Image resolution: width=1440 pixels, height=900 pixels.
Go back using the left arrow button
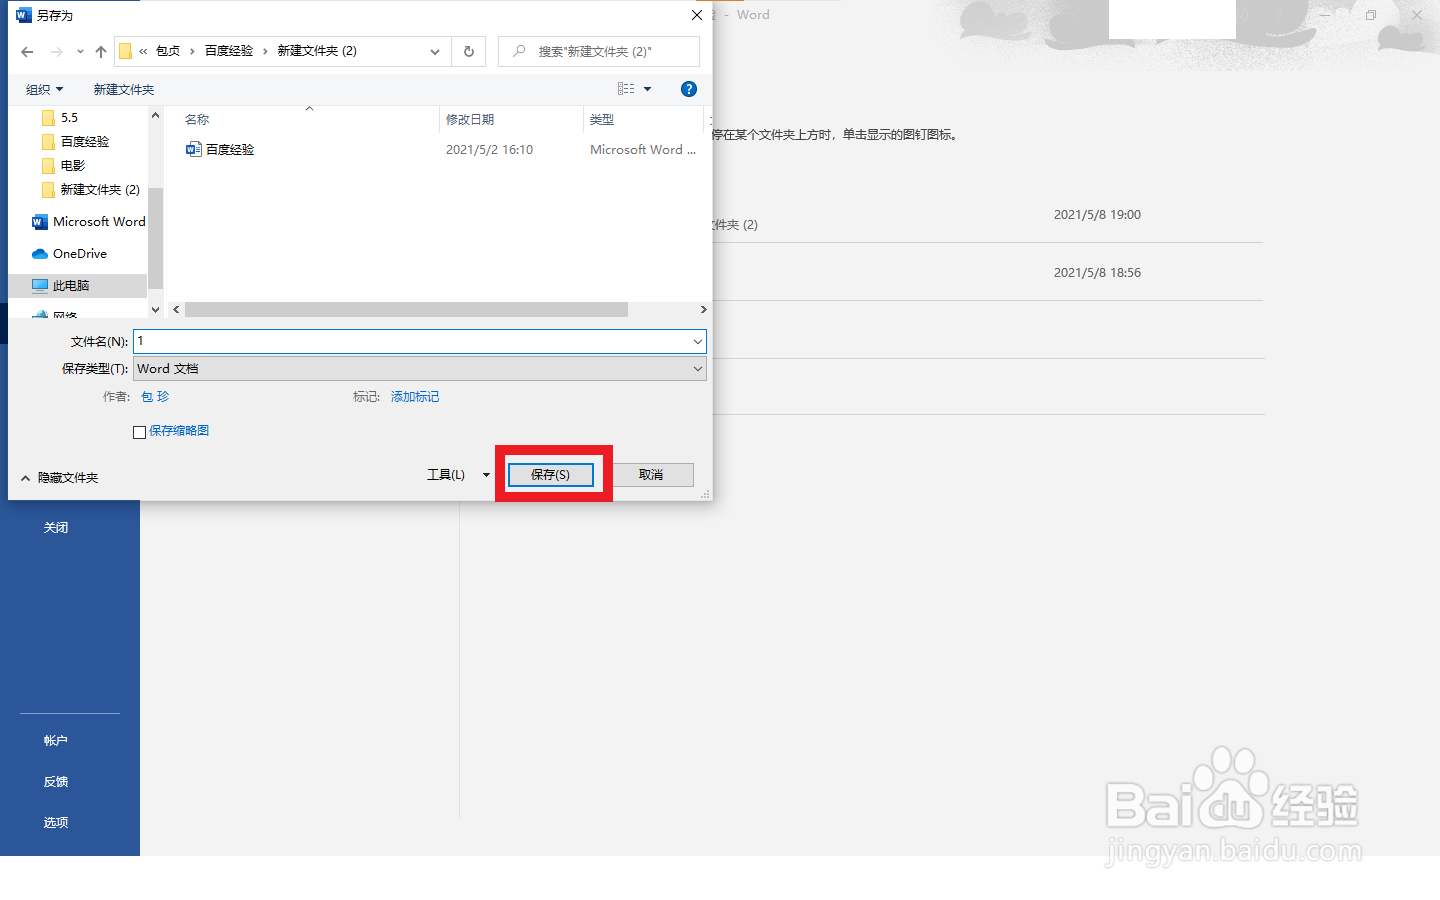tap(27, 52)
